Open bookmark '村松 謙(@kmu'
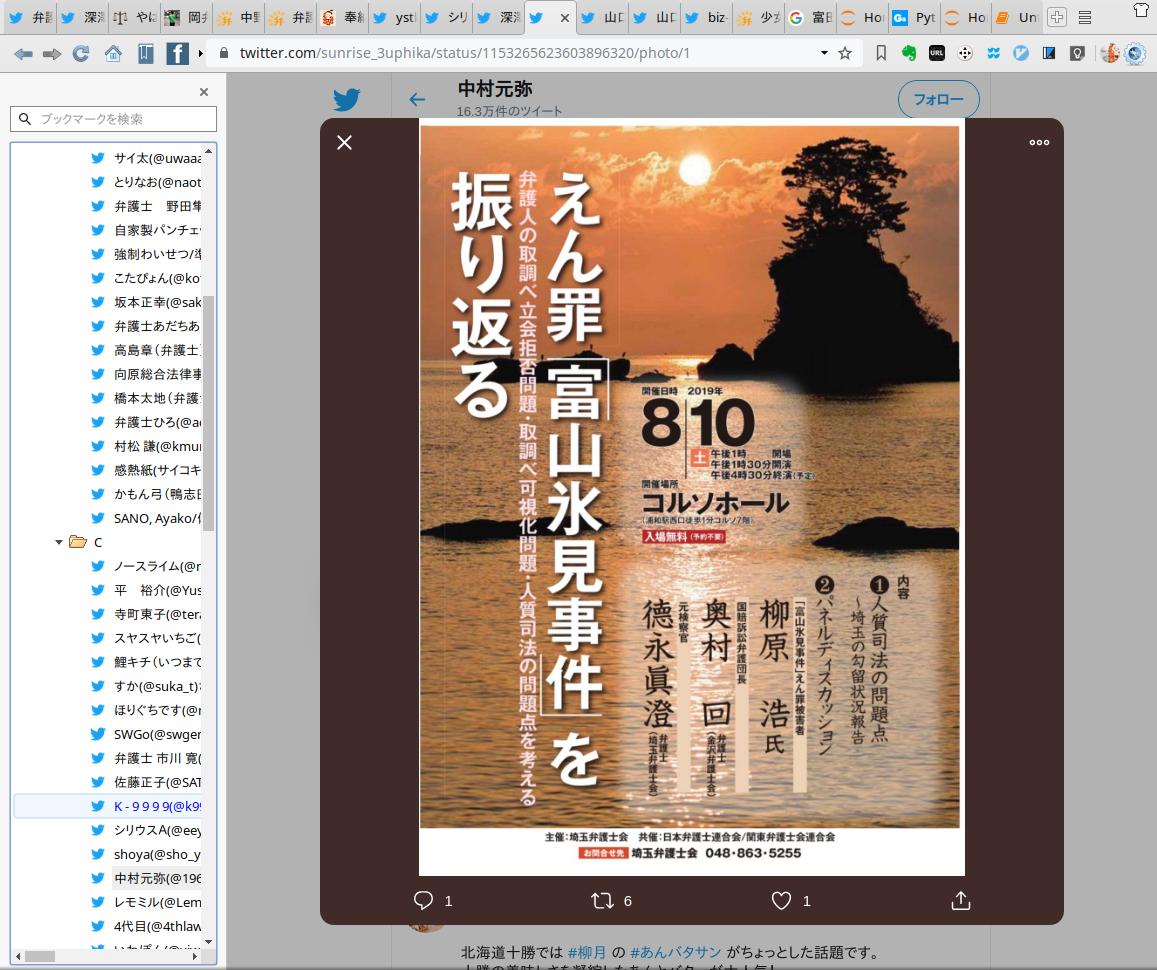The image size is (1157, 970). point(146,446)
